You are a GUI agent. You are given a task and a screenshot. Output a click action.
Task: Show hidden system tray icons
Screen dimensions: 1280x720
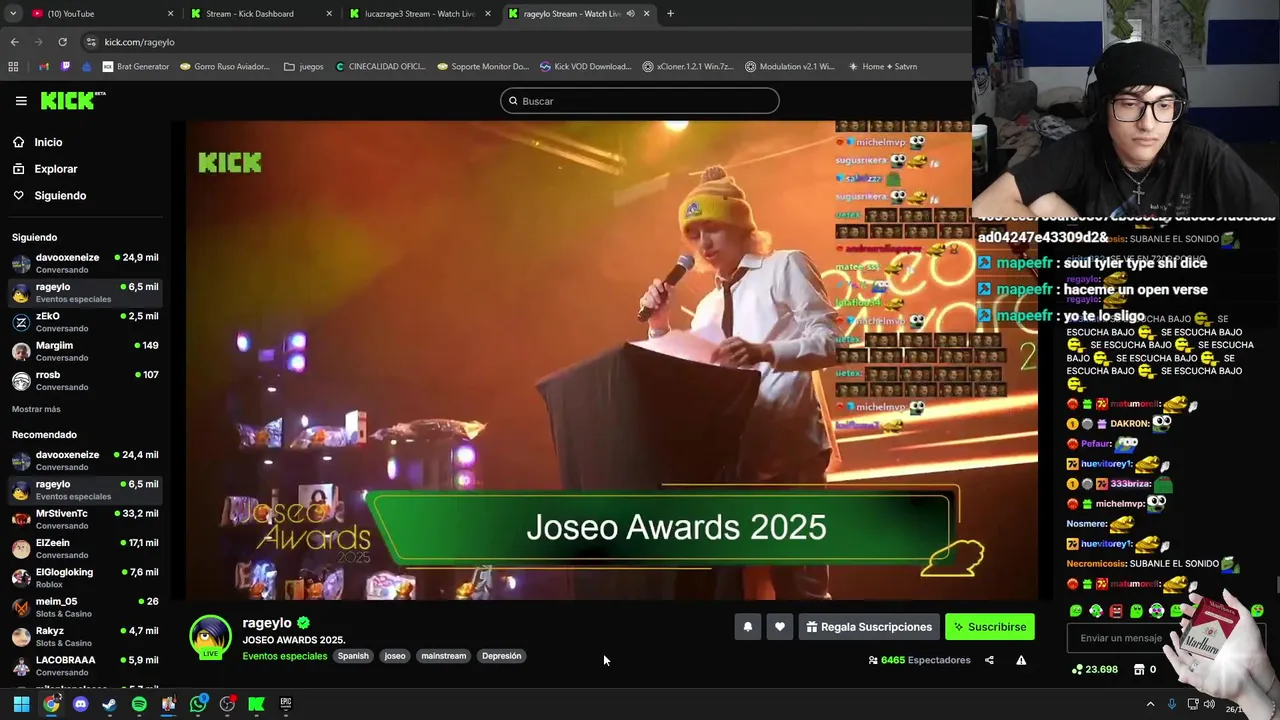pos(1150,704)
